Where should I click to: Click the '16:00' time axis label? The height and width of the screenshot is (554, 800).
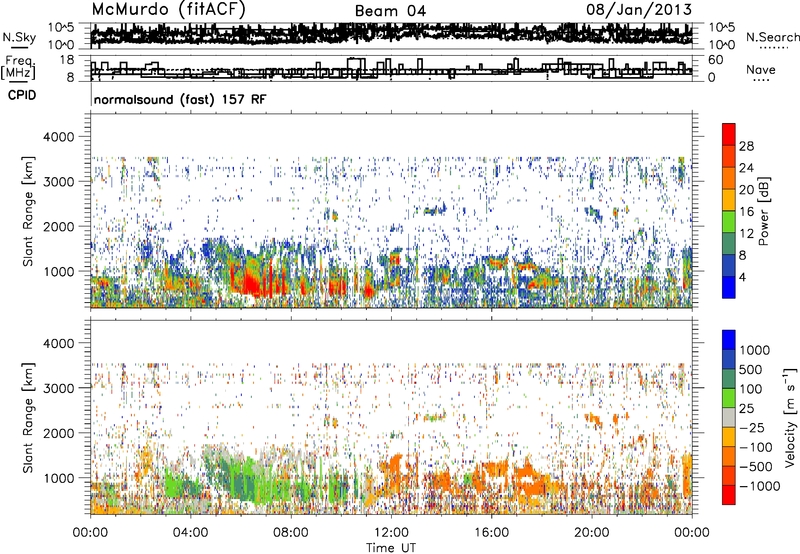[x=491, y=533]
